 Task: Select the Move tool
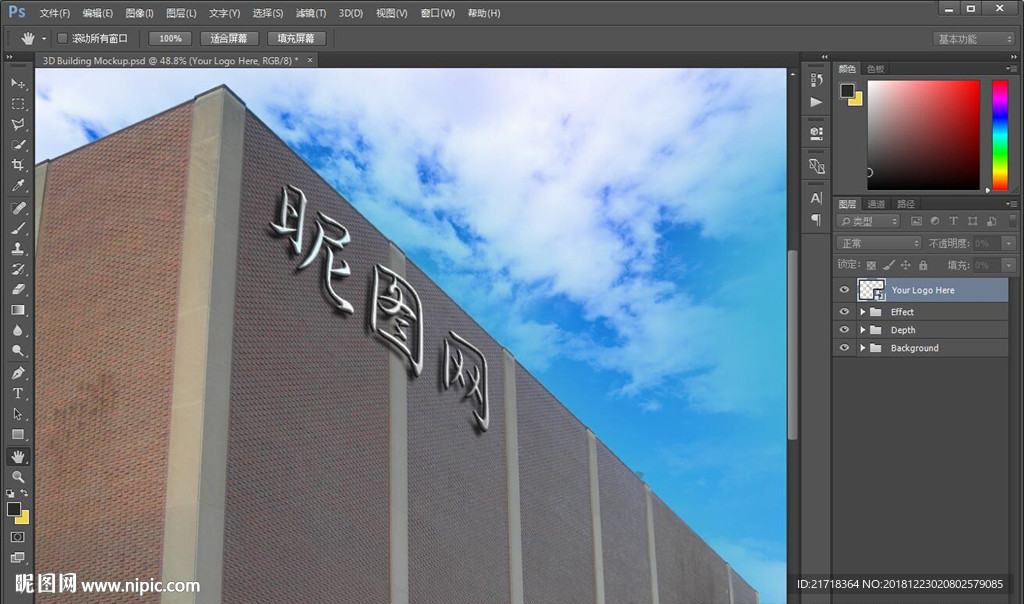coord(18,84)
